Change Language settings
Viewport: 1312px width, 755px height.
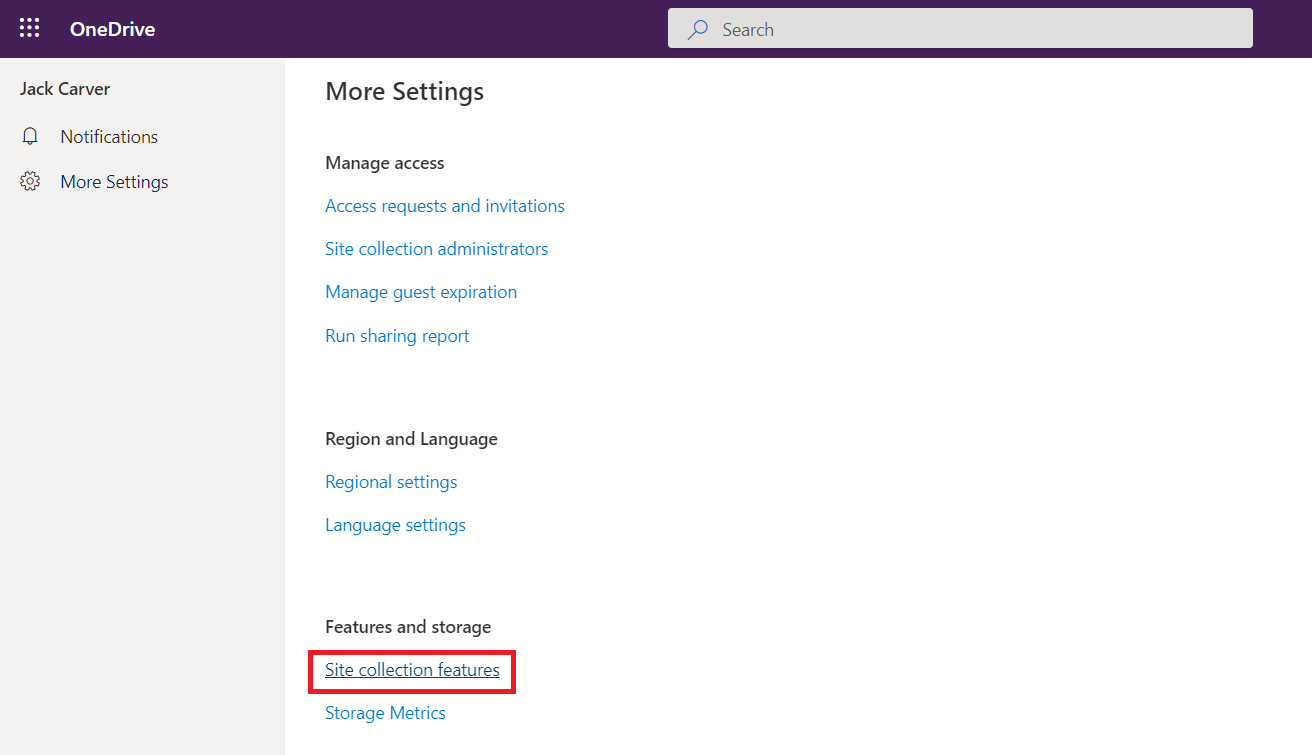[x=395, y=524]
